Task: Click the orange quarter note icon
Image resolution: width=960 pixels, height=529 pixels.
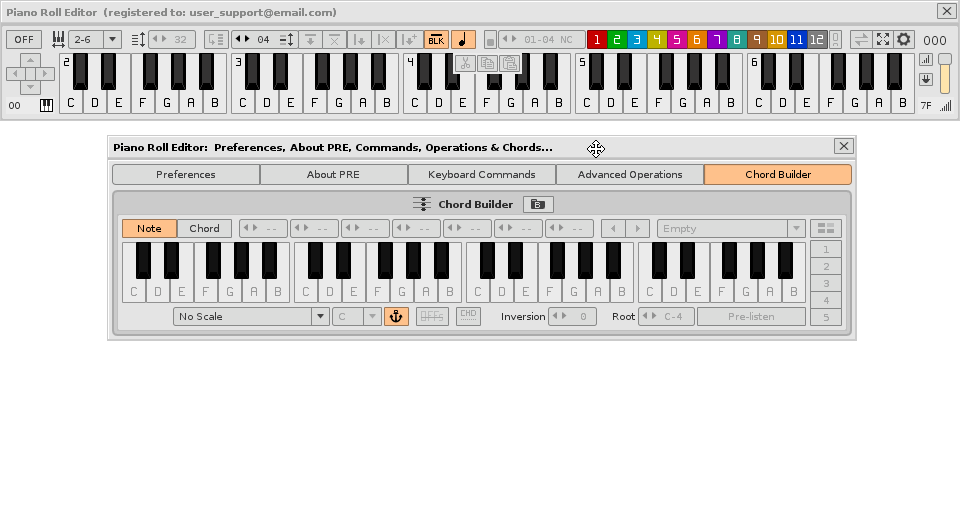Action: [463, 40]
